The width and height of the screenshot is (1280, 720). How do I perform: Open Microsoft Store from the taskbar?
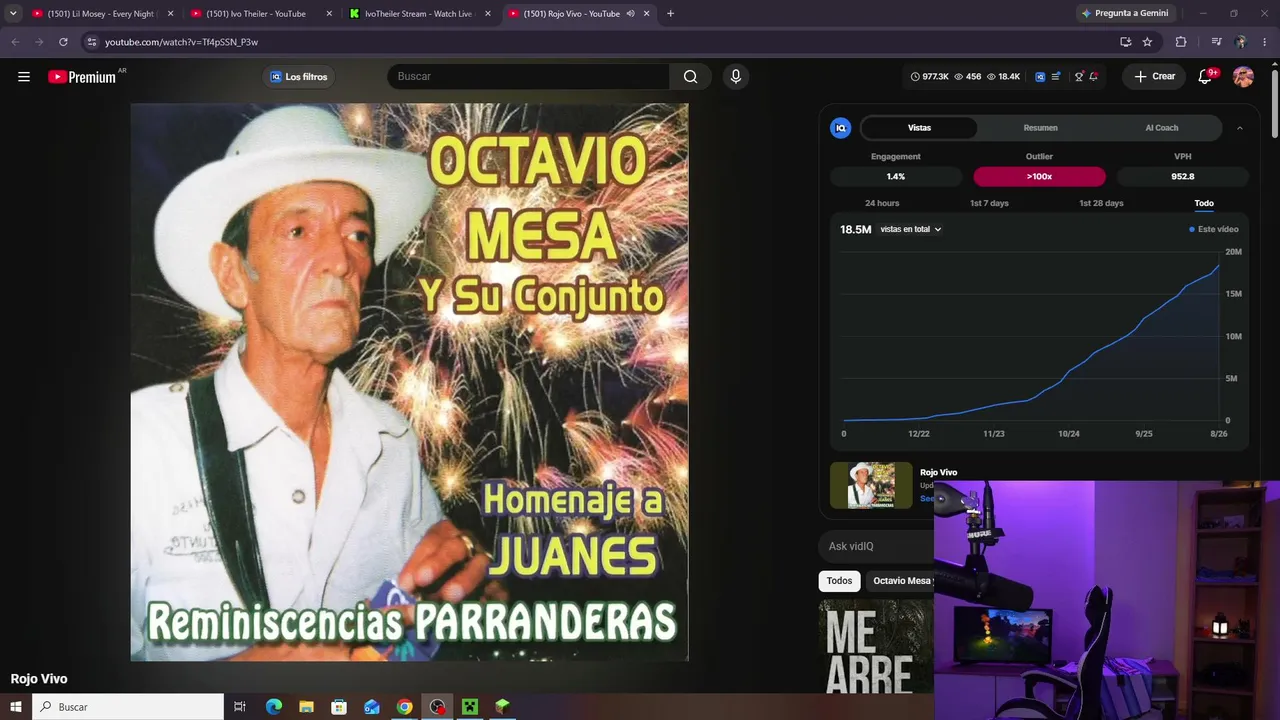[339, 707]
